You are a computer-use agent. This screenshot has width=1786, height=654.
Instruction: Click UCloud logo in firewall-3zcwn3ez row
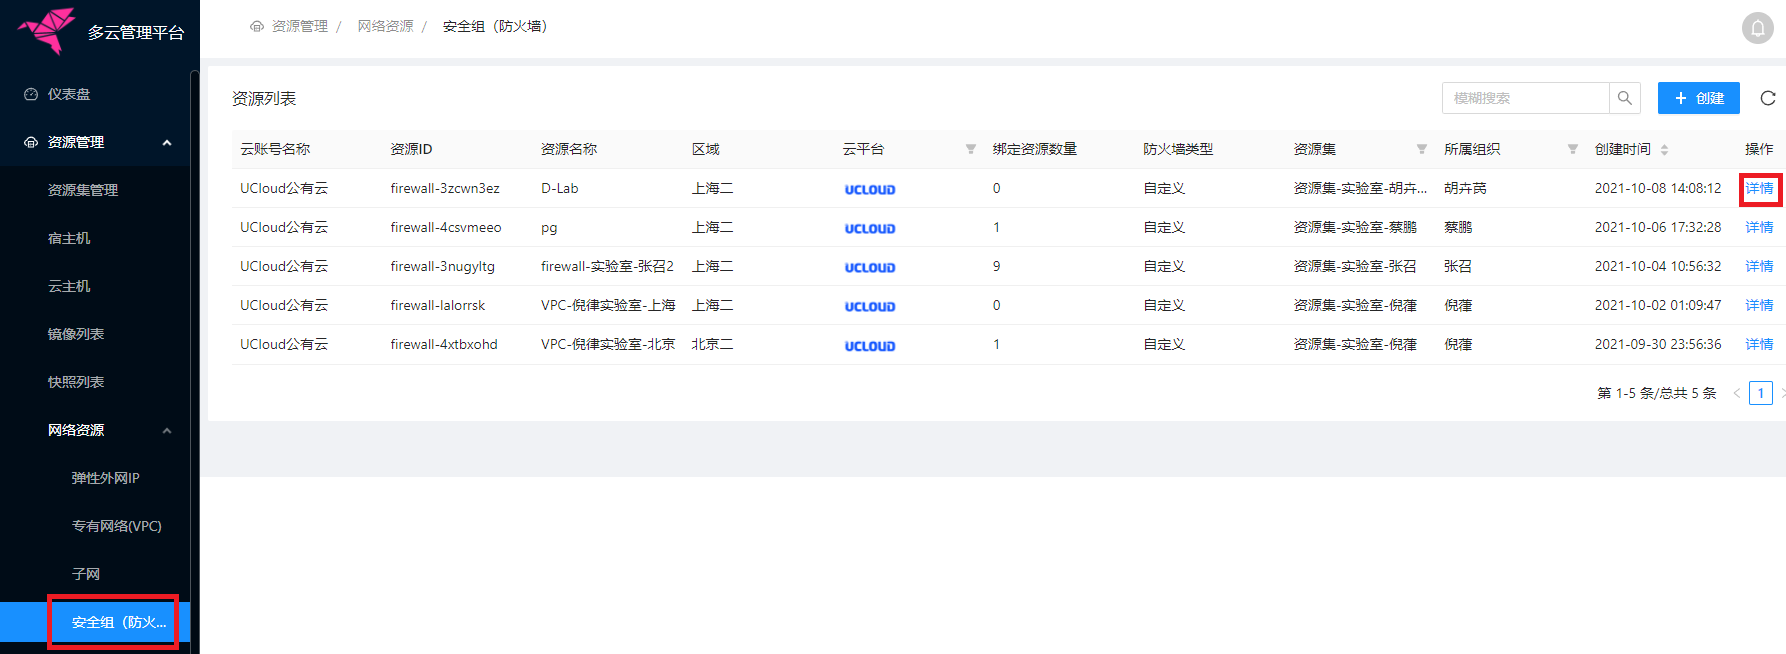click(870, 189)
